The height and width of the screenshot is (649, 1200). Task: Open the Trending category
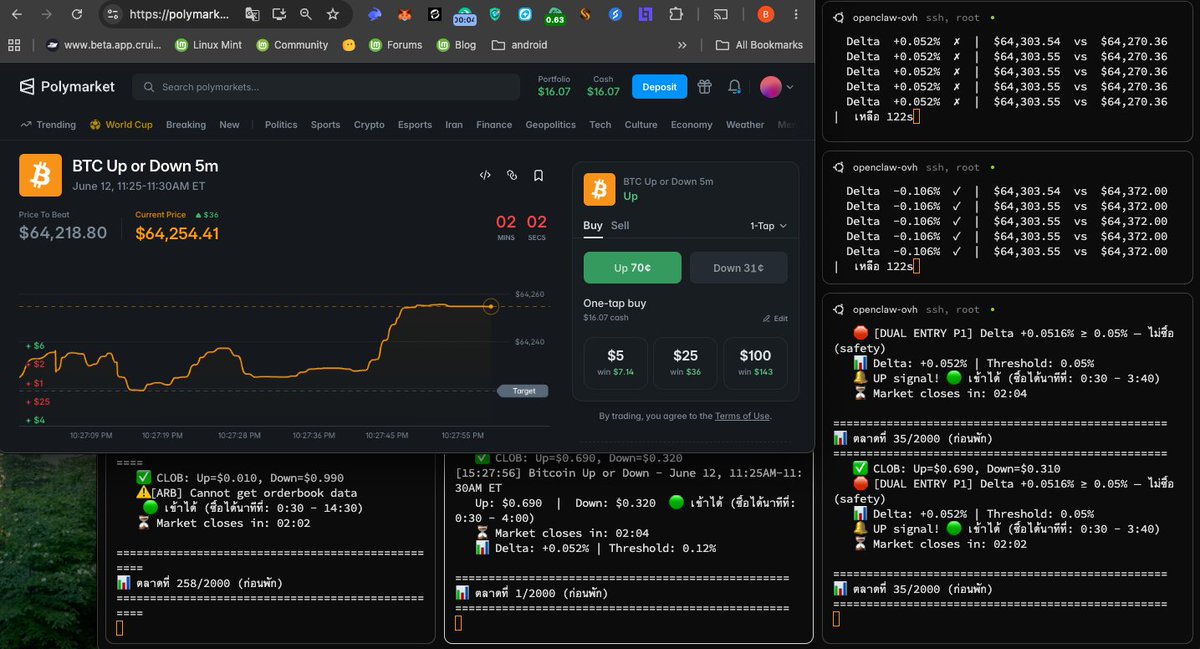(x=48, y=125)
